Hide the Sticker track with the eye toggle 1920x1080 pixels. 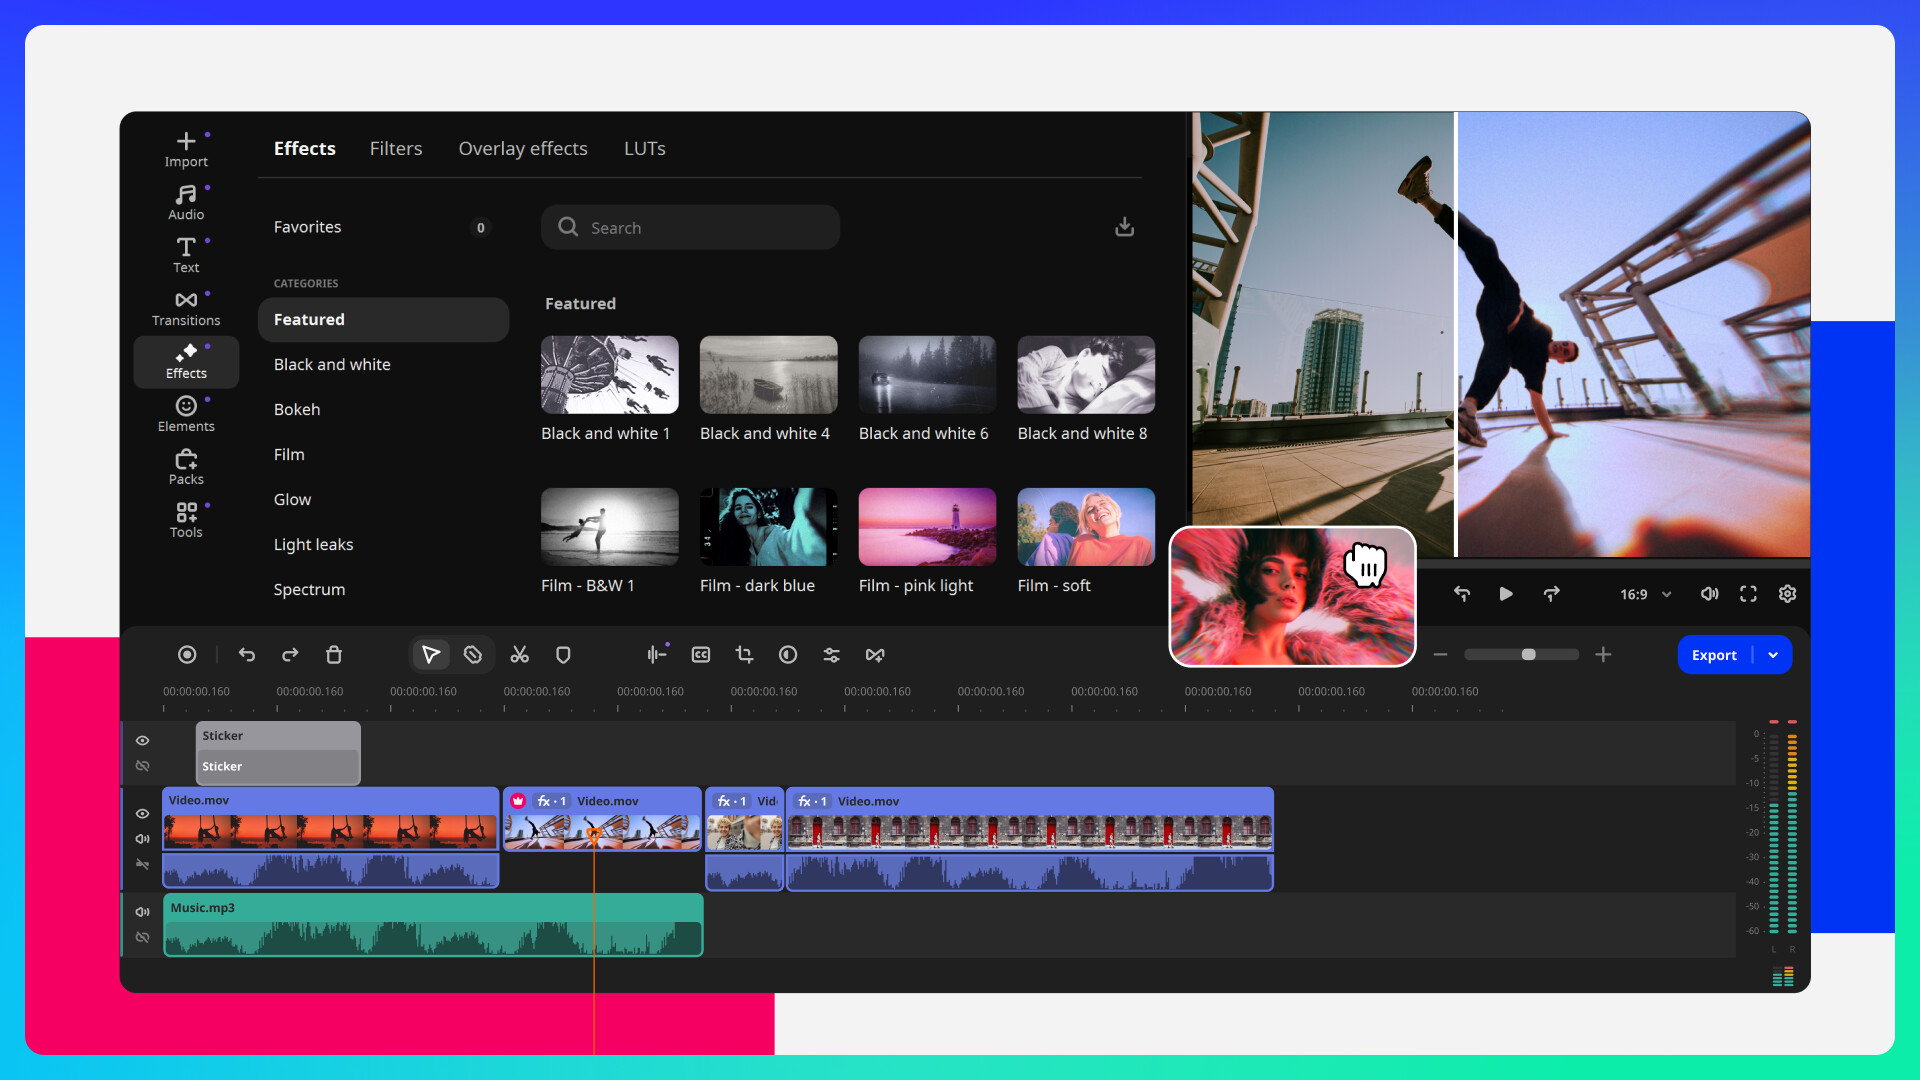coord(143,740)
